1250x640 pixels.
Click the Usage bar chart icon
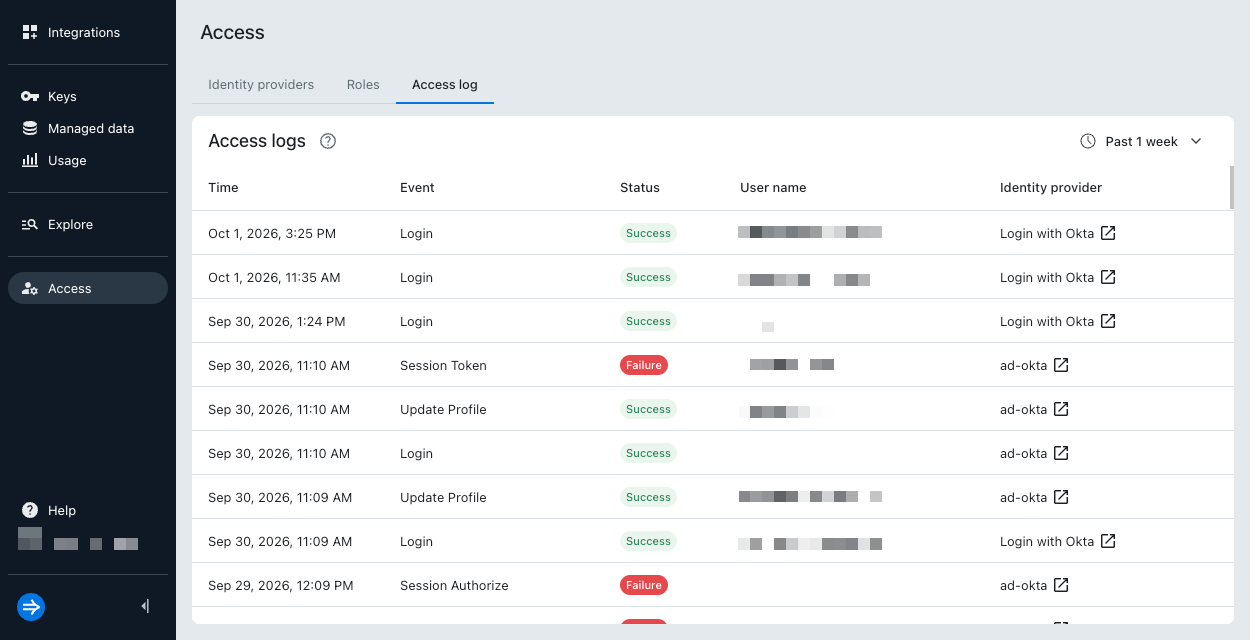(x=30, y=161)
